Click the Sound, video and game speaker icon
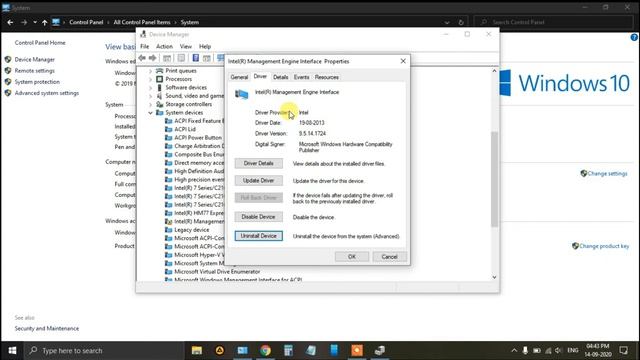640x360 pixels. 160,96
